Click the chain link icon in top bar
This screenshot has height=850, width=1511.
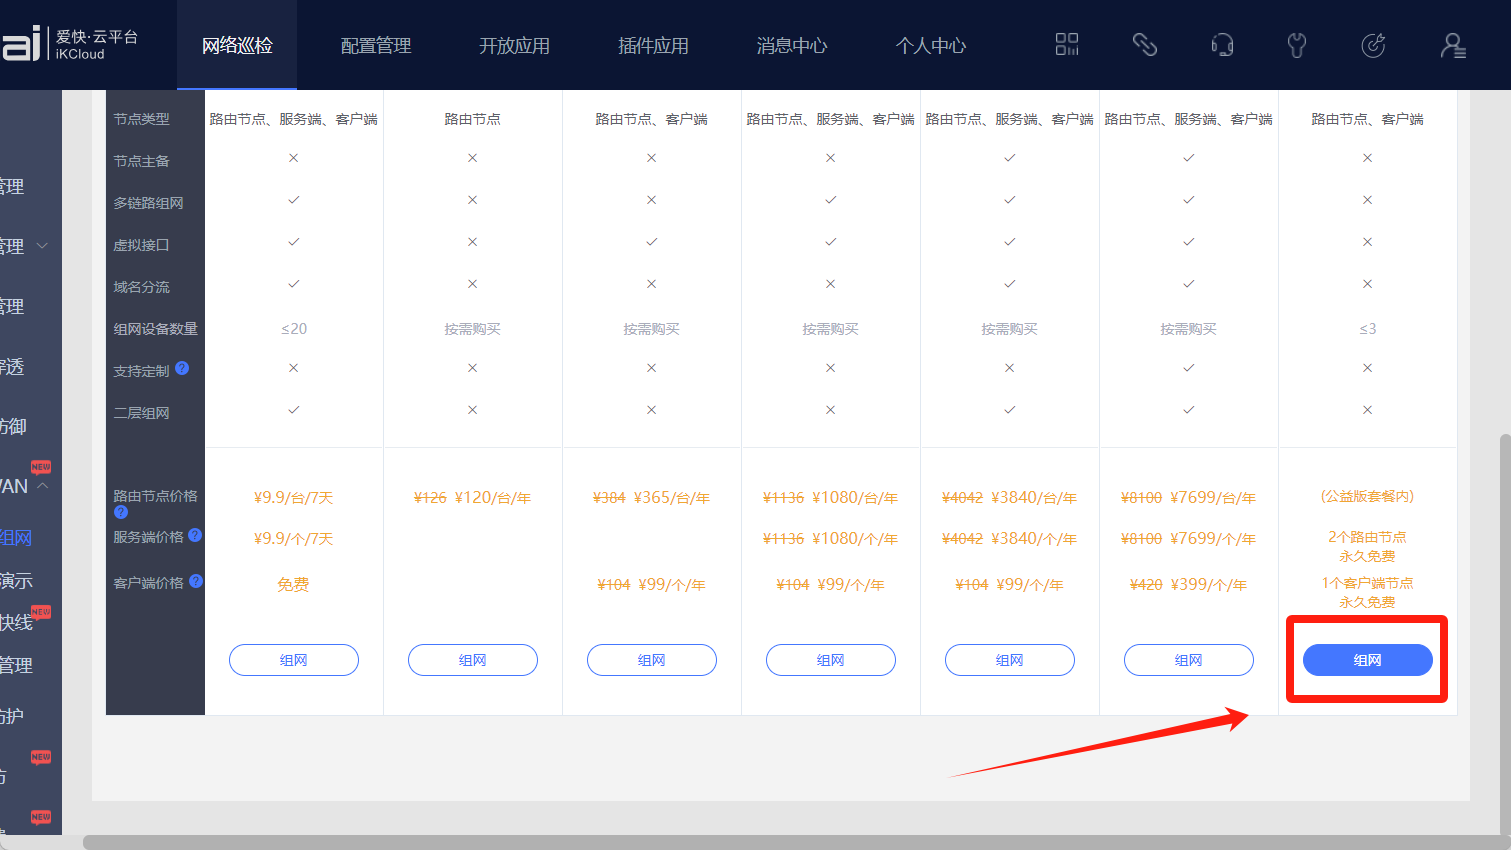[x=1144, y=45]
